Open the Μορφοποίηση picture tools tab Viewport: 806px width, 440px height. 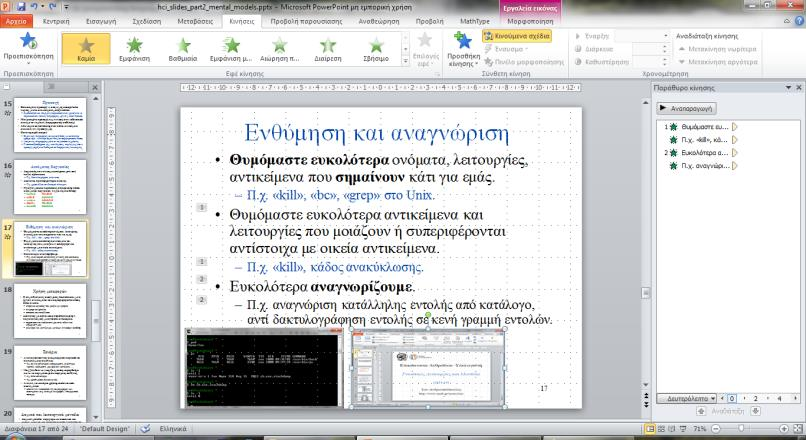coord(530,22)
